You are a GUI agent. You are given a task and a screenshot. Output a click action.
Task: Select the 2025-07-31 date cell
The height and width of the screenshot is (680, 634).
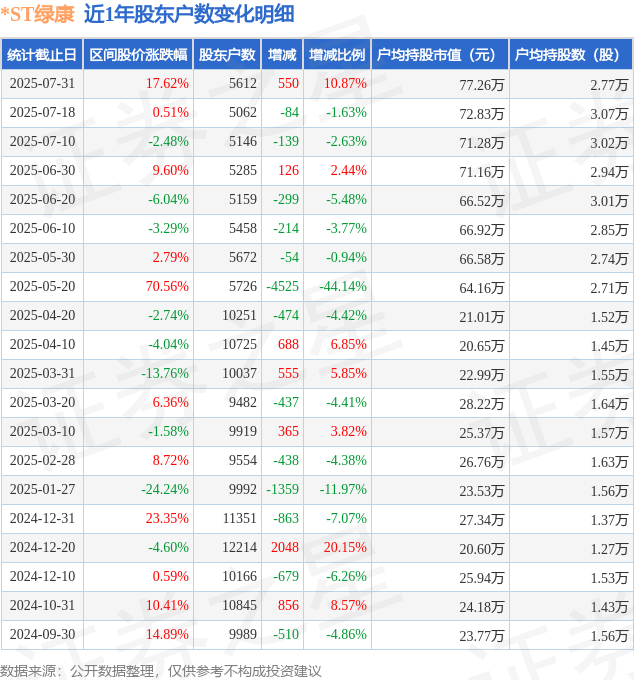tap(42, 84)
